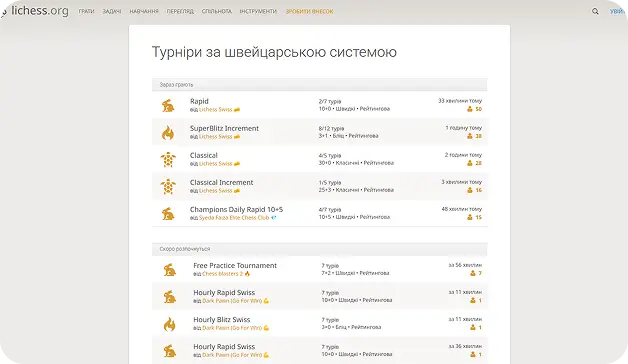Screen dimensions: 628x364
Task: Click the '4/5 турів' rounds text
Action: [330, 155]
